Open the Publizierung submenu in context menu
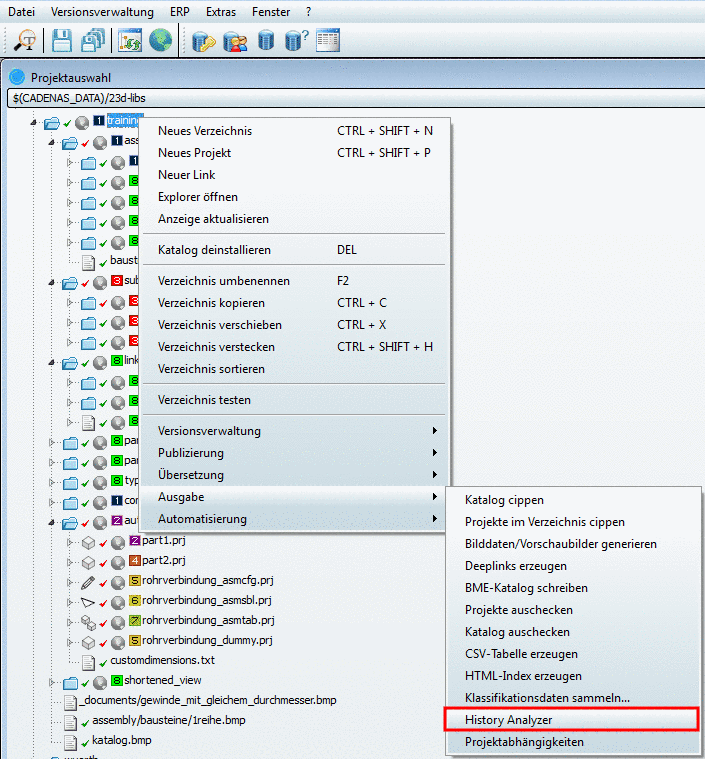The image size is (705, 759). click(x=294, y=453)
